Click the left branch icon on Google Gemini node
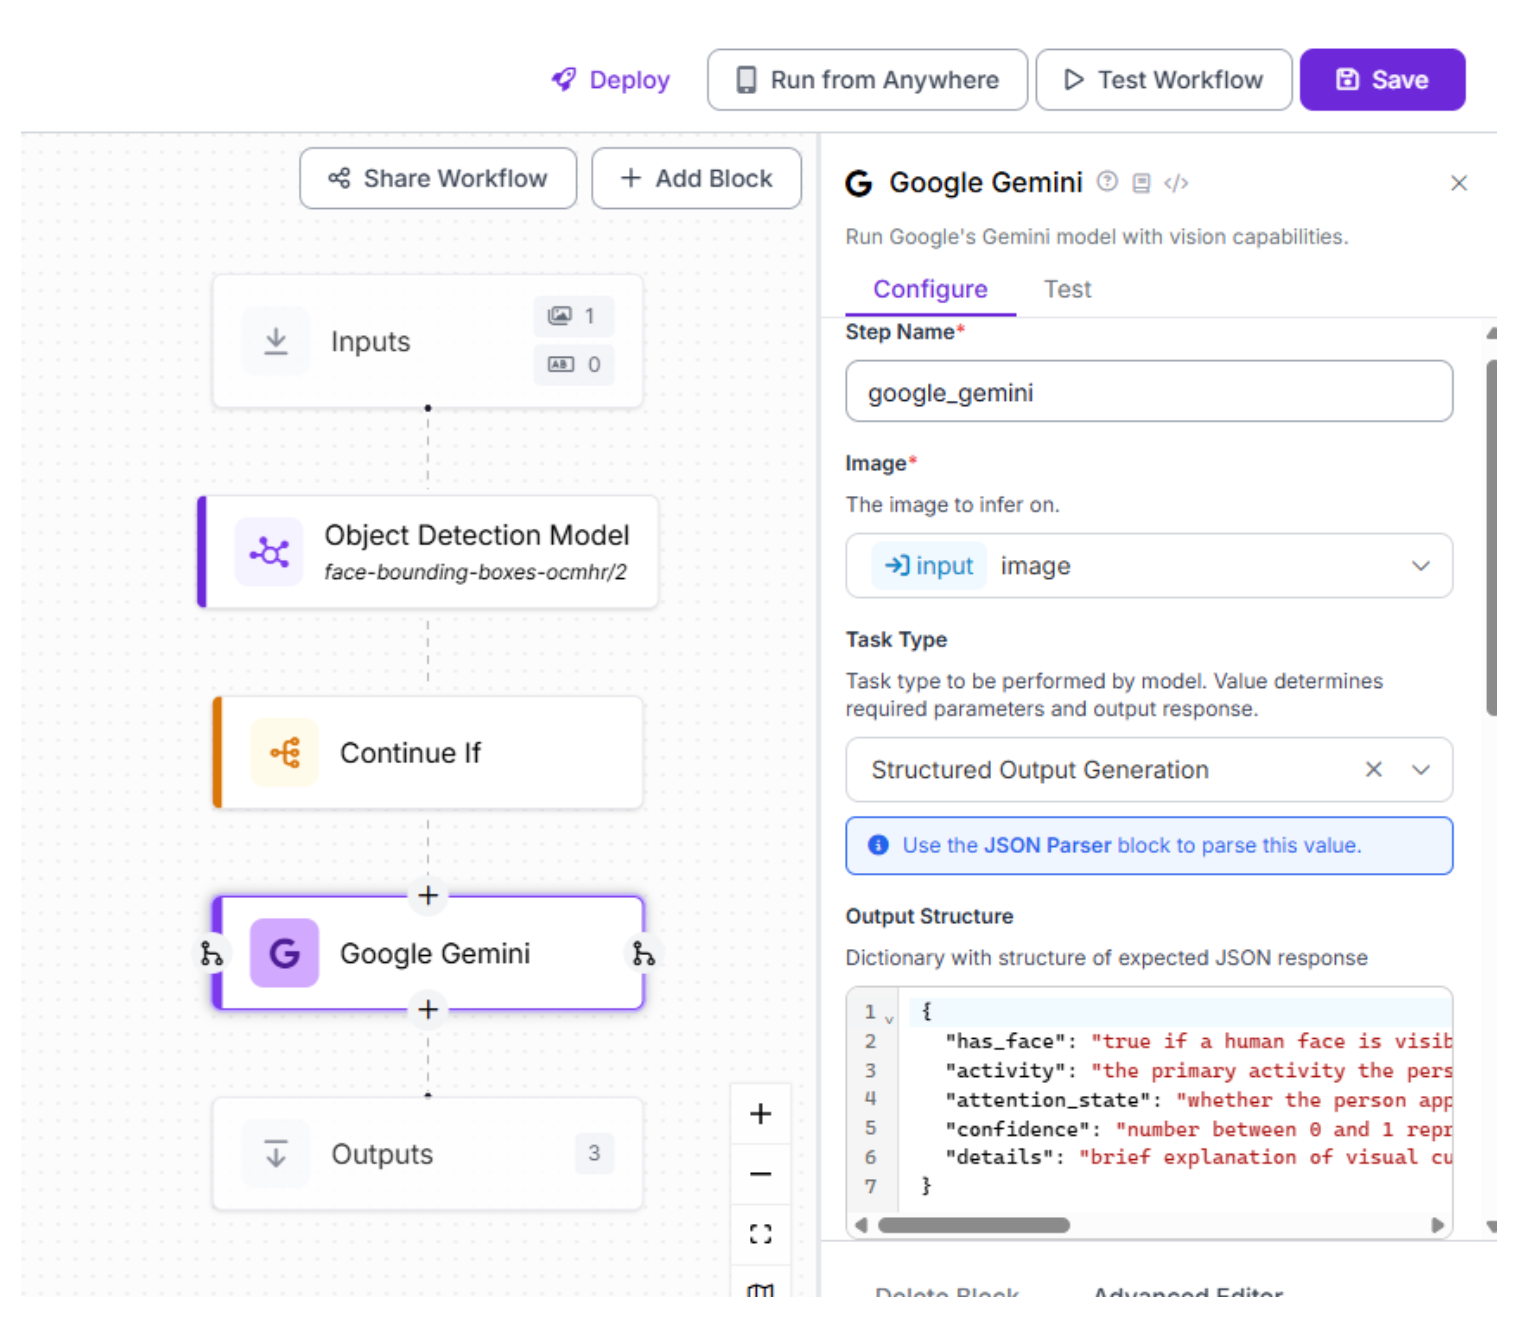The height and width of the screenshot is (1322, 1524). pyautogui.click(x=211, y=954)
